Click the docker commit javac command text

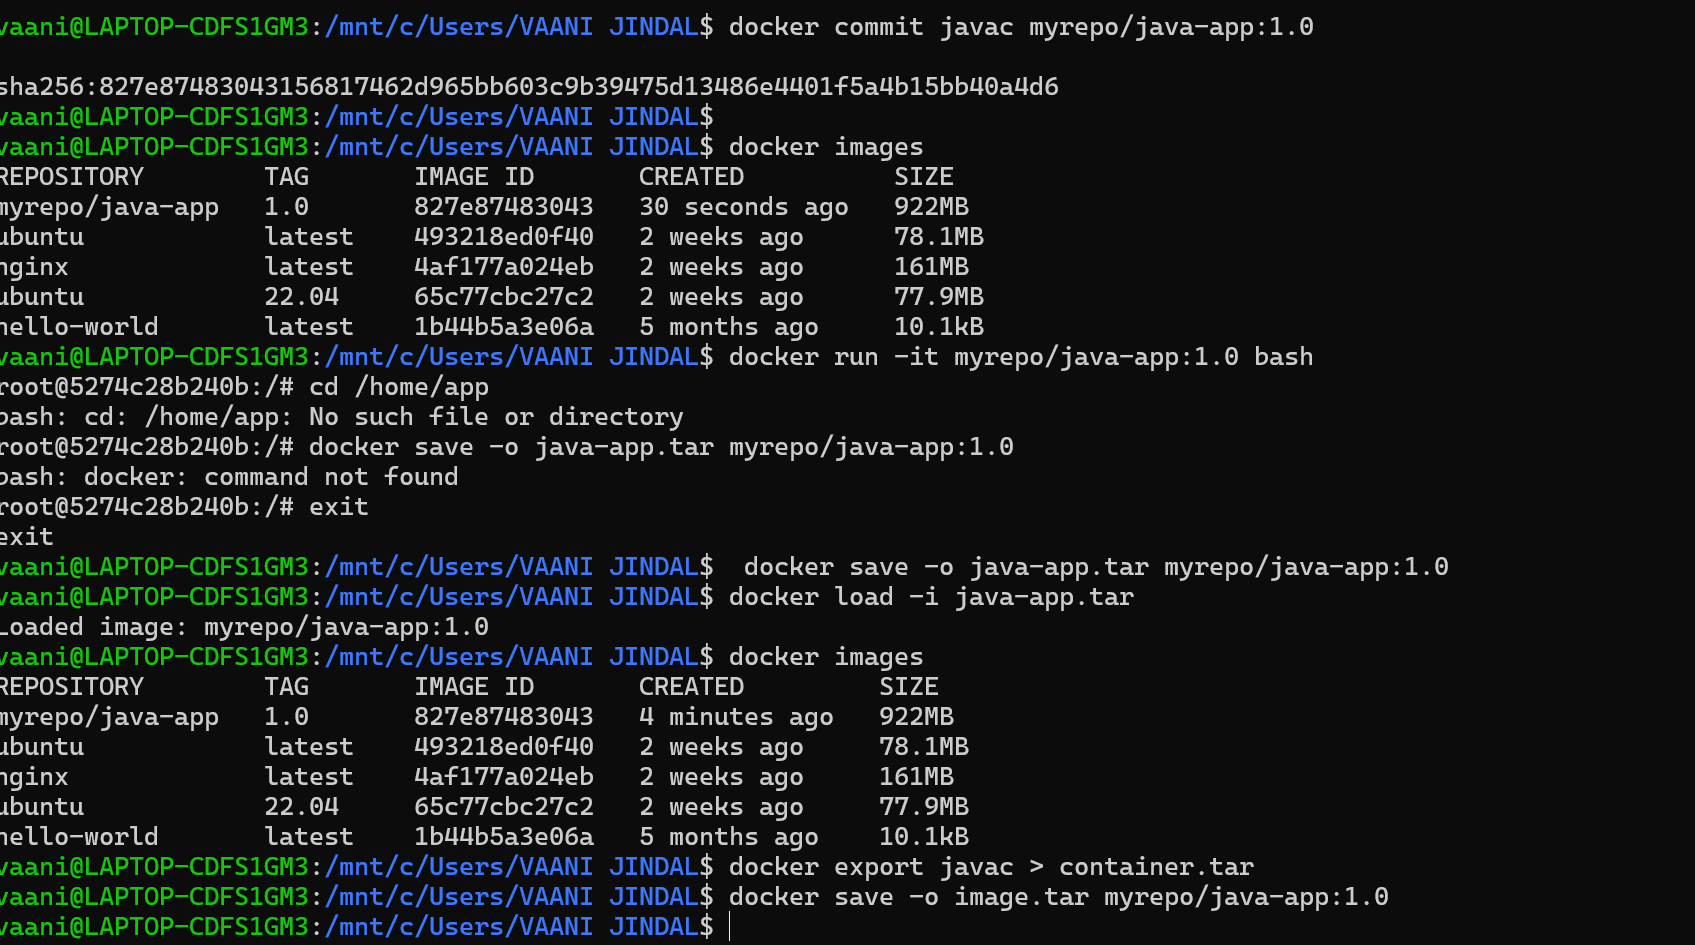tap(1020, 26)
